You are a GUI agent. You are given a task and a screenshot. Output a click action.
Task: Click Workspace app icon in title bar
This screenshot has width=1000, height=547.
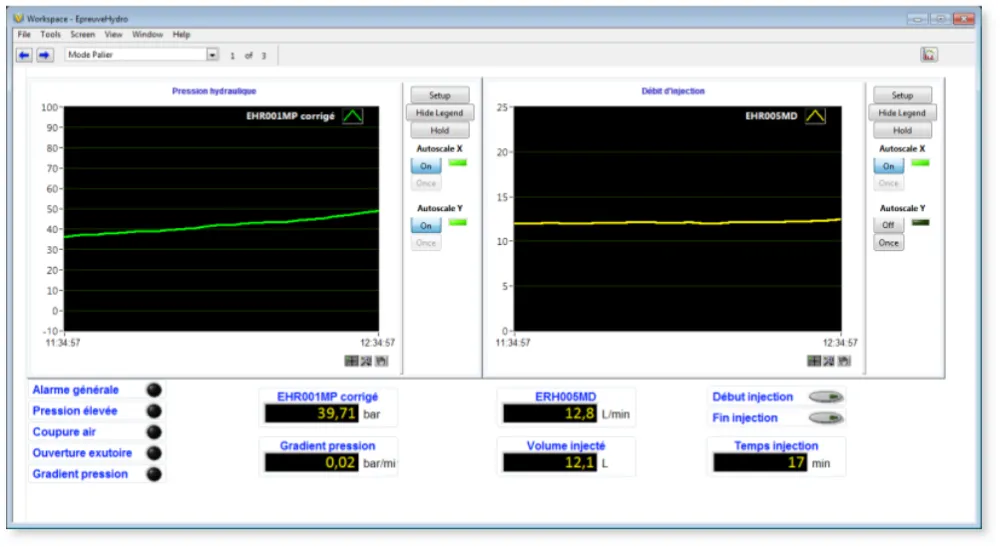18,18
